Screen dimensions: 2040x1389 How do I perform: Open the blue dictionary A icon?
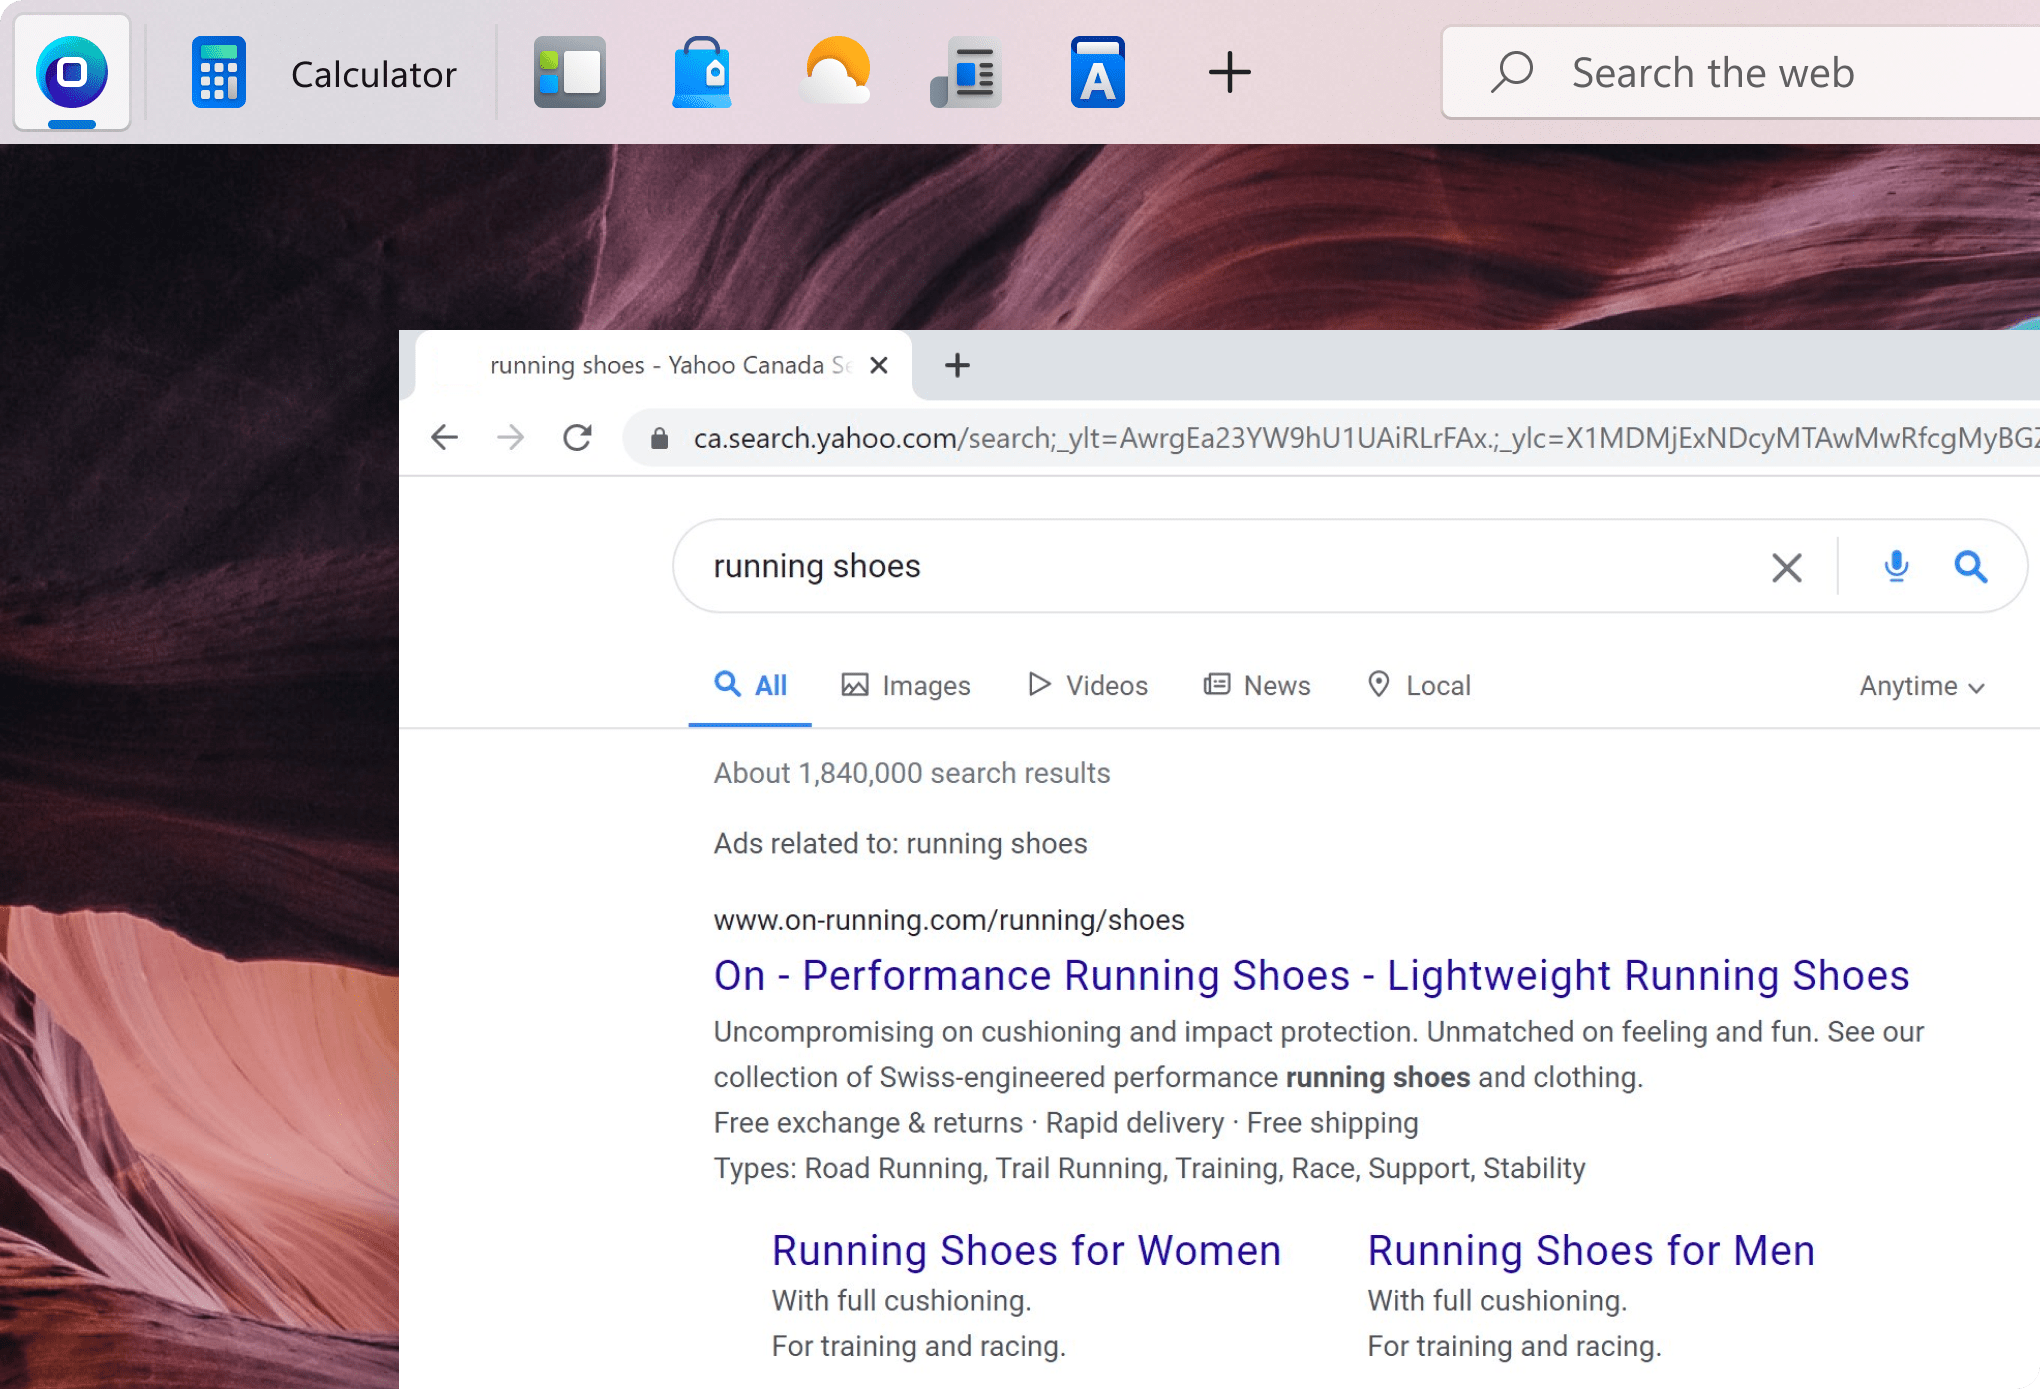point(1097,73)
